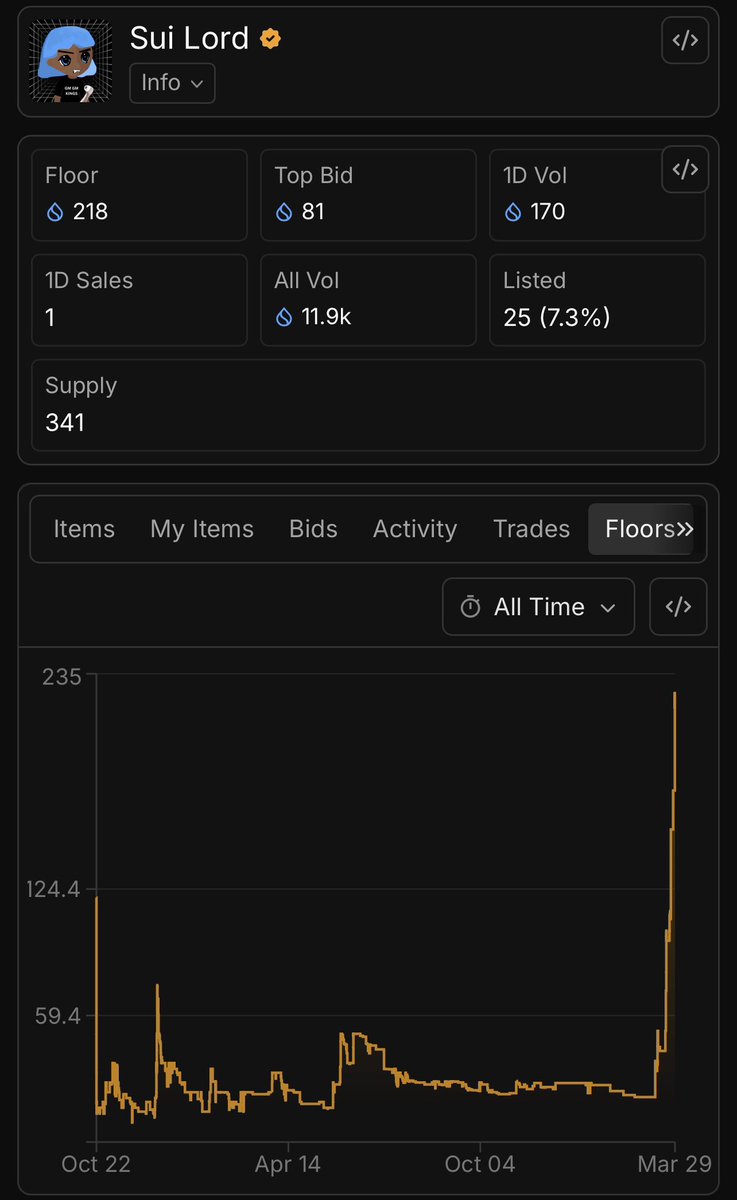Viewport: 737px width, 1200px height.
Task: Click the Sui droplet icon beside Floor 218
Action: pos(55,212)
